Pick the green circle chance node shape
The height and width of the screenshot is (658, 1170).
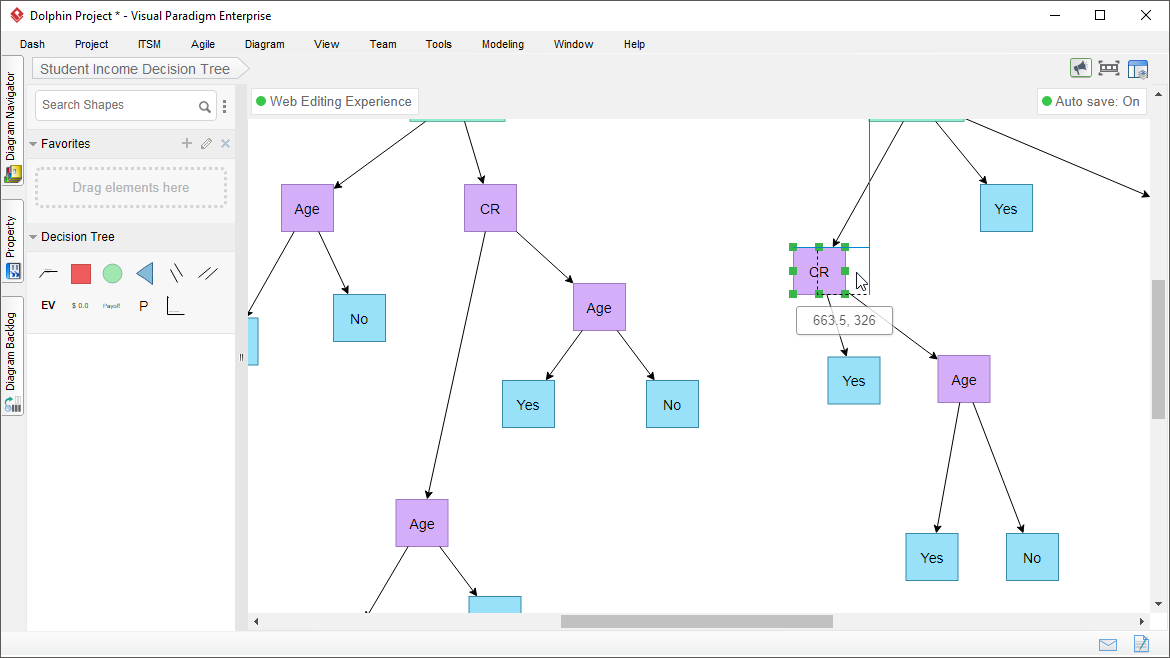click(113, 274)
